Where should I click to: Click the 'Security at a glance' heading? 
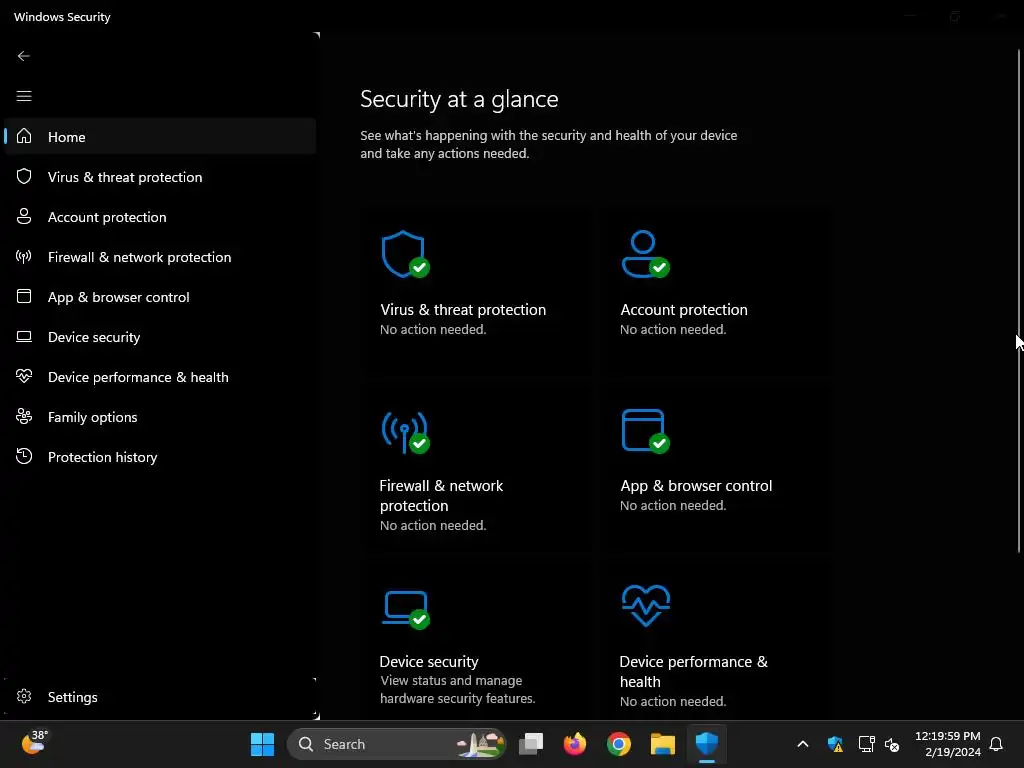[x=459, y=99]
